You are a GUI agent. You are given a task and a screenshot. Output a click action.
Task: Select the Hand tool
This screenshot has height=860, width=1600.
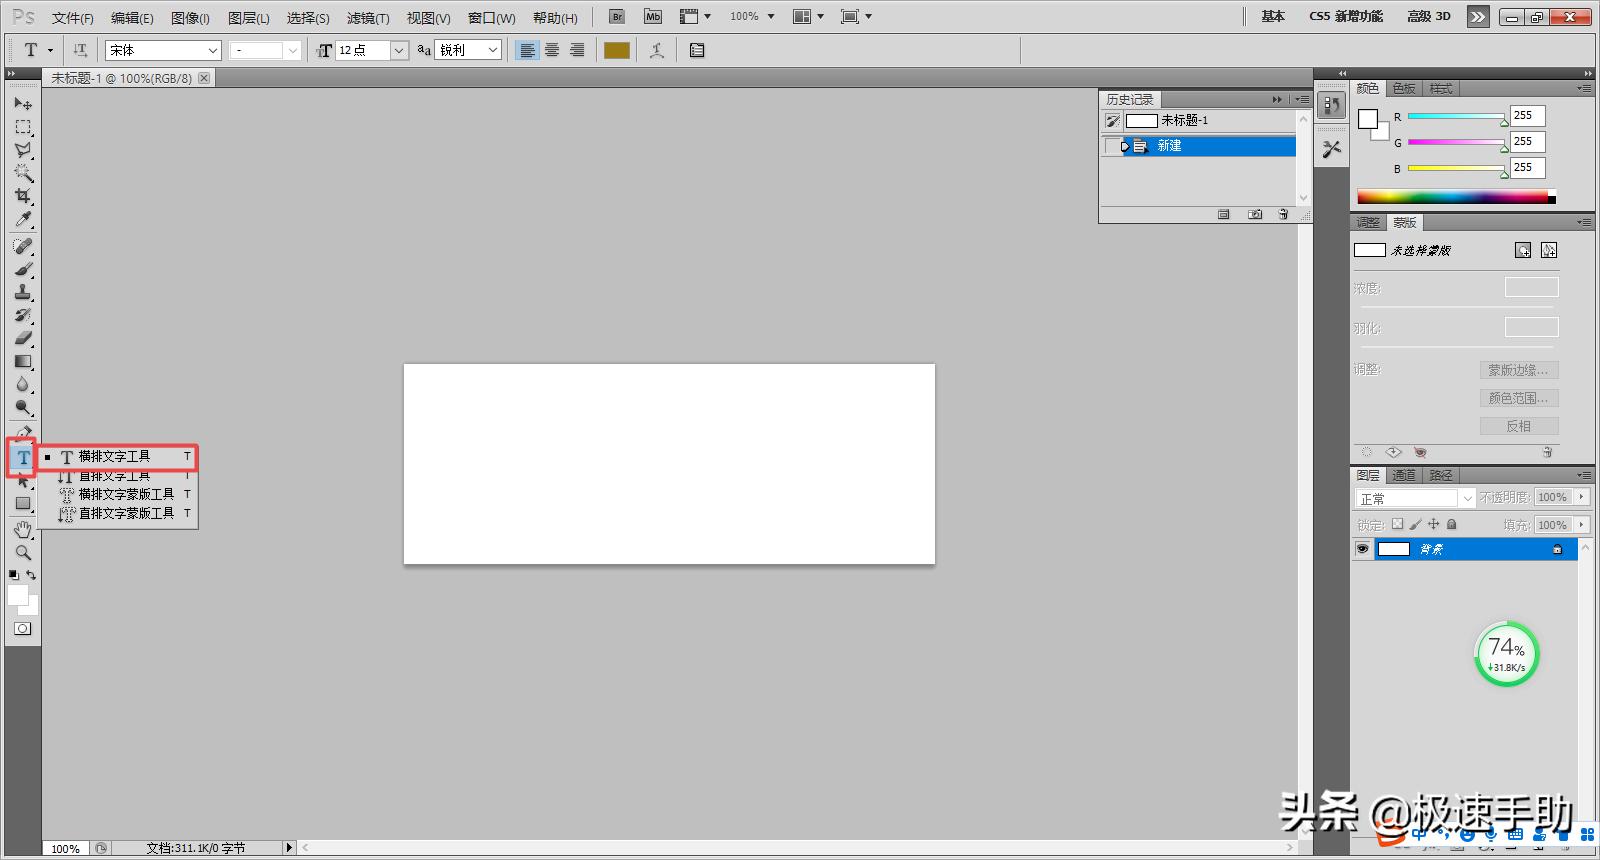[x=22, y=529]
